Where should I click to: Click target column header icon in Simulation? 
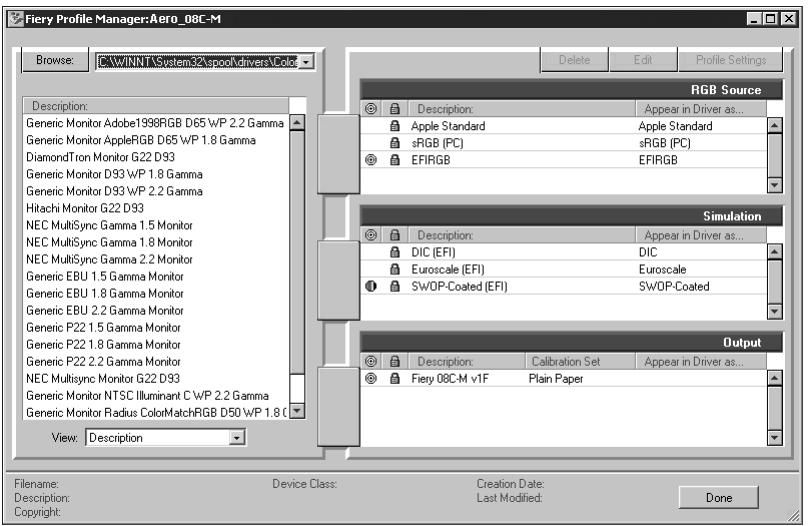(x=370, y=235)
